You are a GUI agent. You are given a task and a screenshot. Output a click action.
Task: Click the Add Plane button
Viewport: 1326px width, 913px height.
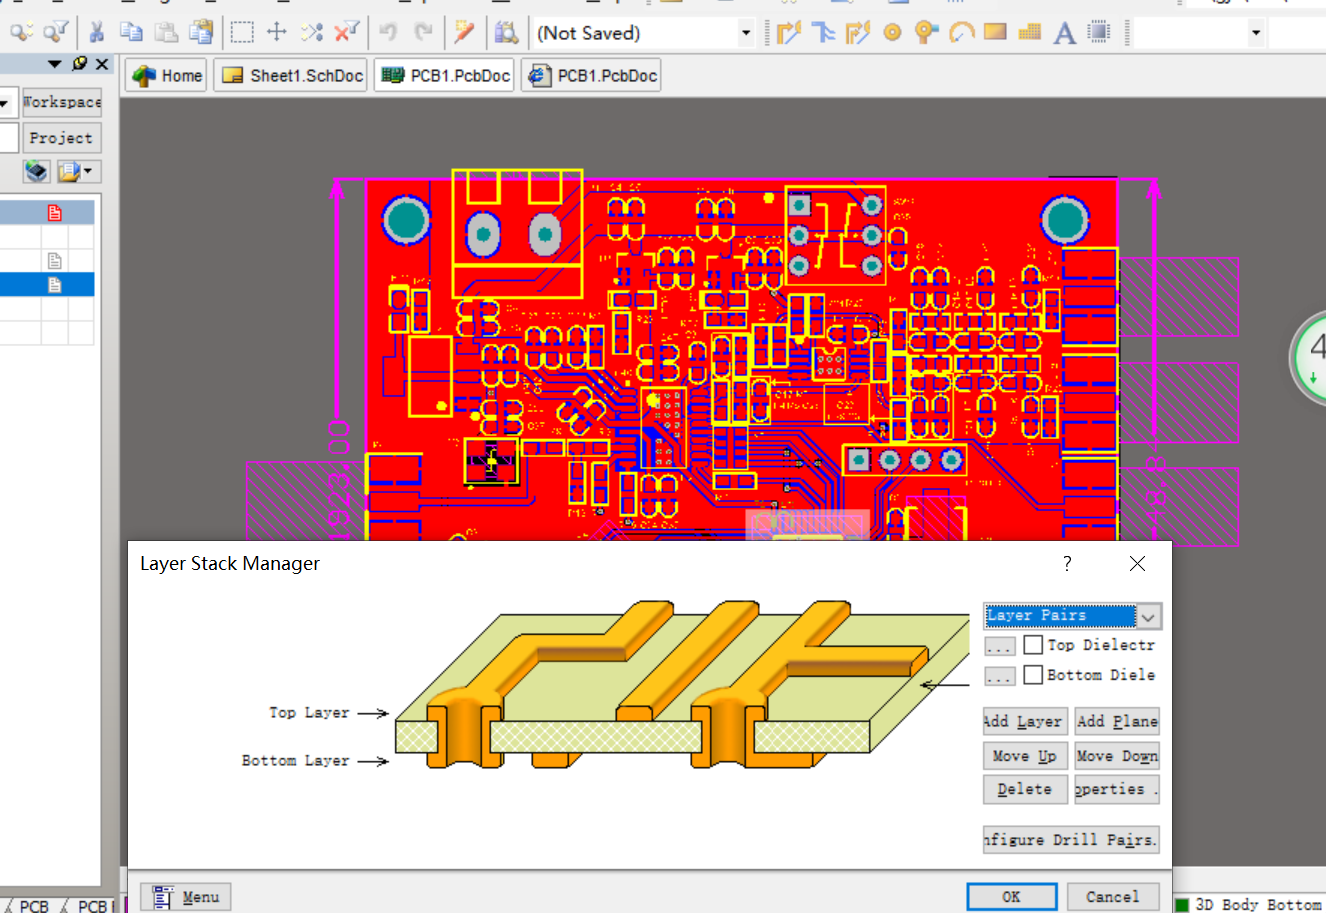1117,721
